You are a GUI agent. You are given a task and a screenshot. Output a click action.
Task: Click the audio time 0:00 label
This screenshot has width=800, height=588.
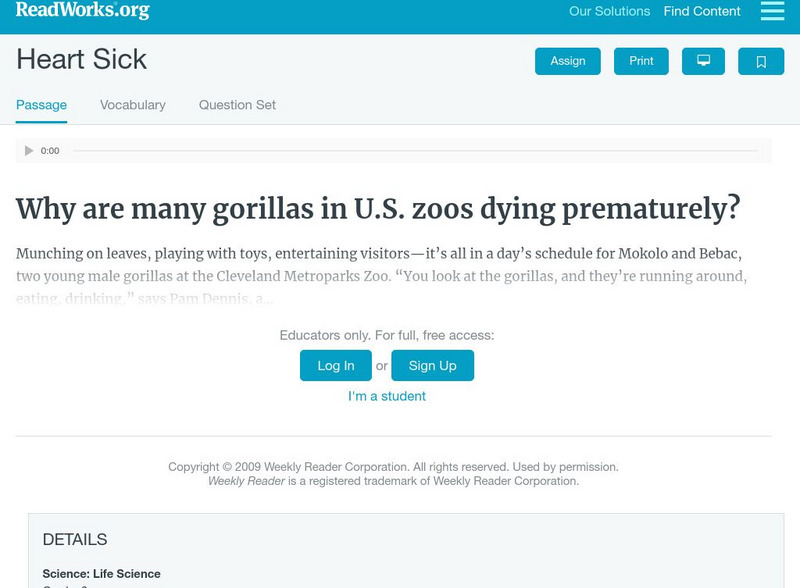[x=50, y=151]
